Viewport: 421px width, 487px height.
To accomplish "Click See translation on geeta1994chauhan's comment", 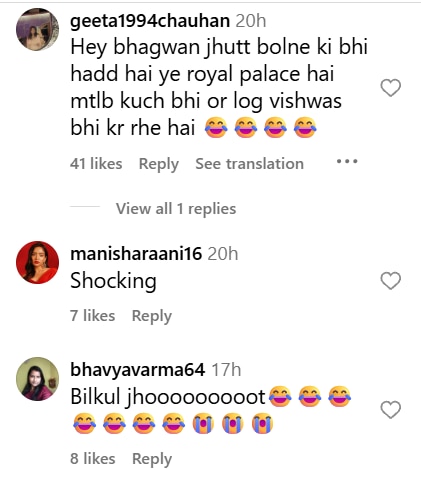I will [x=249, y=164].
